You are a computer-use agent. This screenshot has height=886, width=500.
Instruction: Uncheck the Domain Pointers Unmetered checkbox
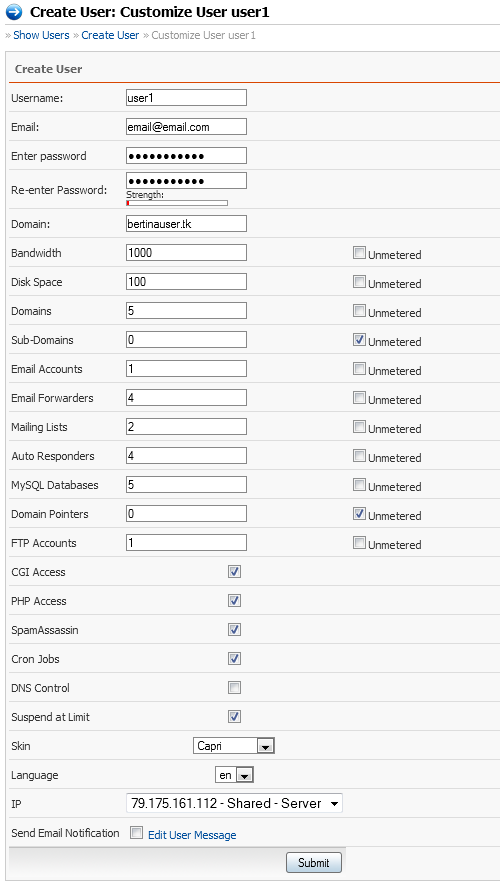(x=359, y=514)
